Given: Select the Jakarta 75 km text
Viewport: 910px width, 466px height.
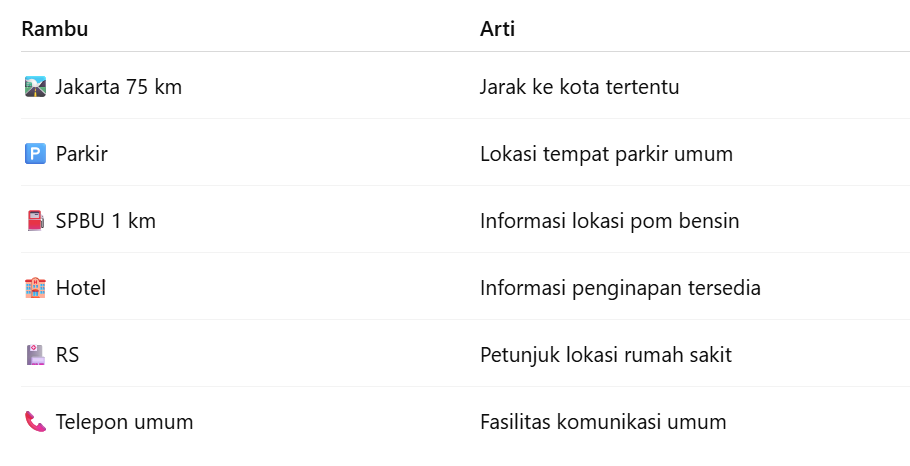Looking at the screenshot, I should (x=119, y=87).
